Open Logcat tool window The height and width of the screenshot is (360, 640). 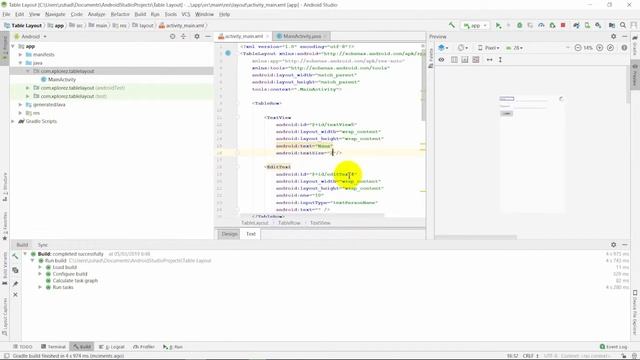click(x=112, y=347)
